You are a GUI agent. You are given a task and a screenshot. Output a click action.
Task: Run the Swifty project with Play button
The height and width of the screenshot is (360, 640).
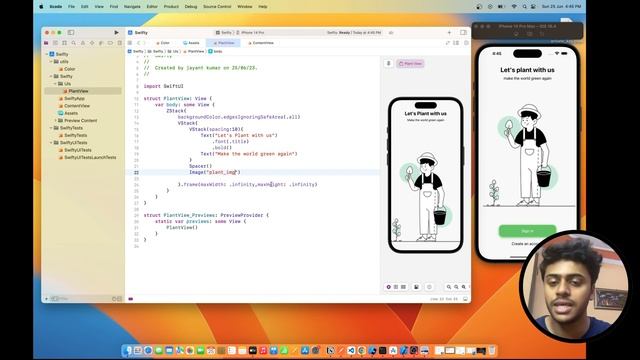(116, 32)
